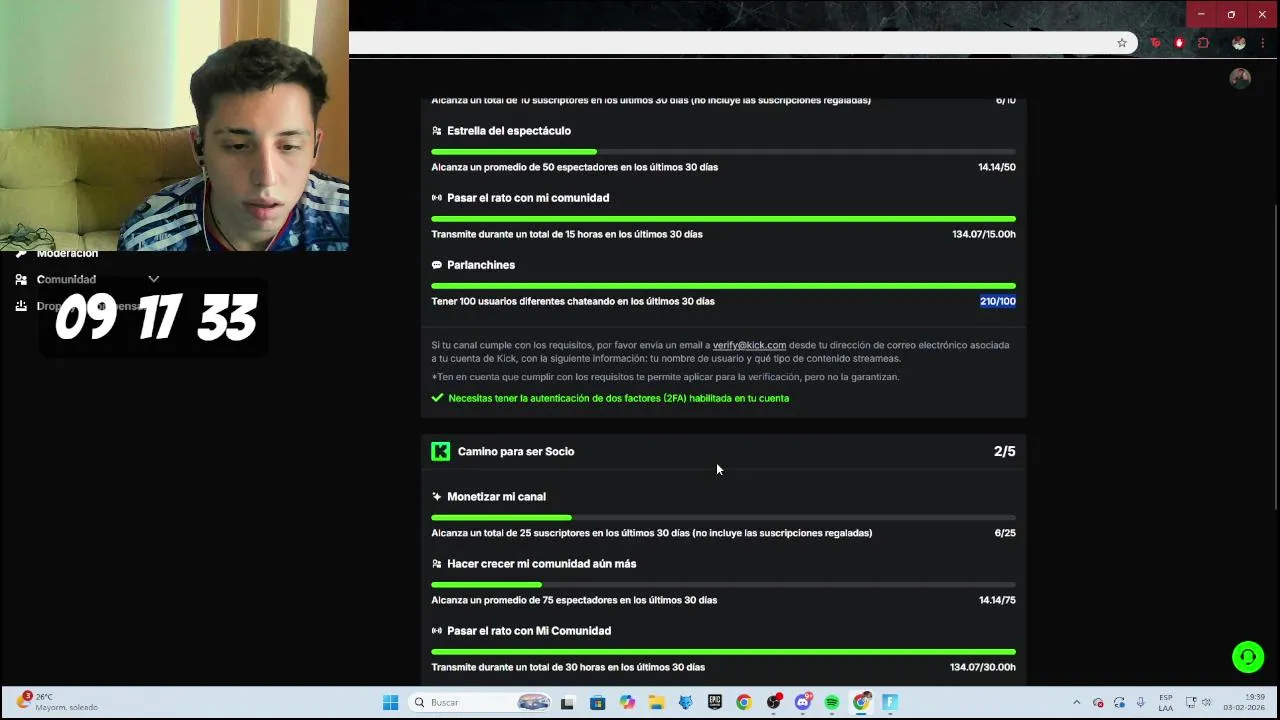The height and width of the screenshot is (720, 1280).
Task: Open the blue F app in taskbar
Action: (x=890, y=703)
